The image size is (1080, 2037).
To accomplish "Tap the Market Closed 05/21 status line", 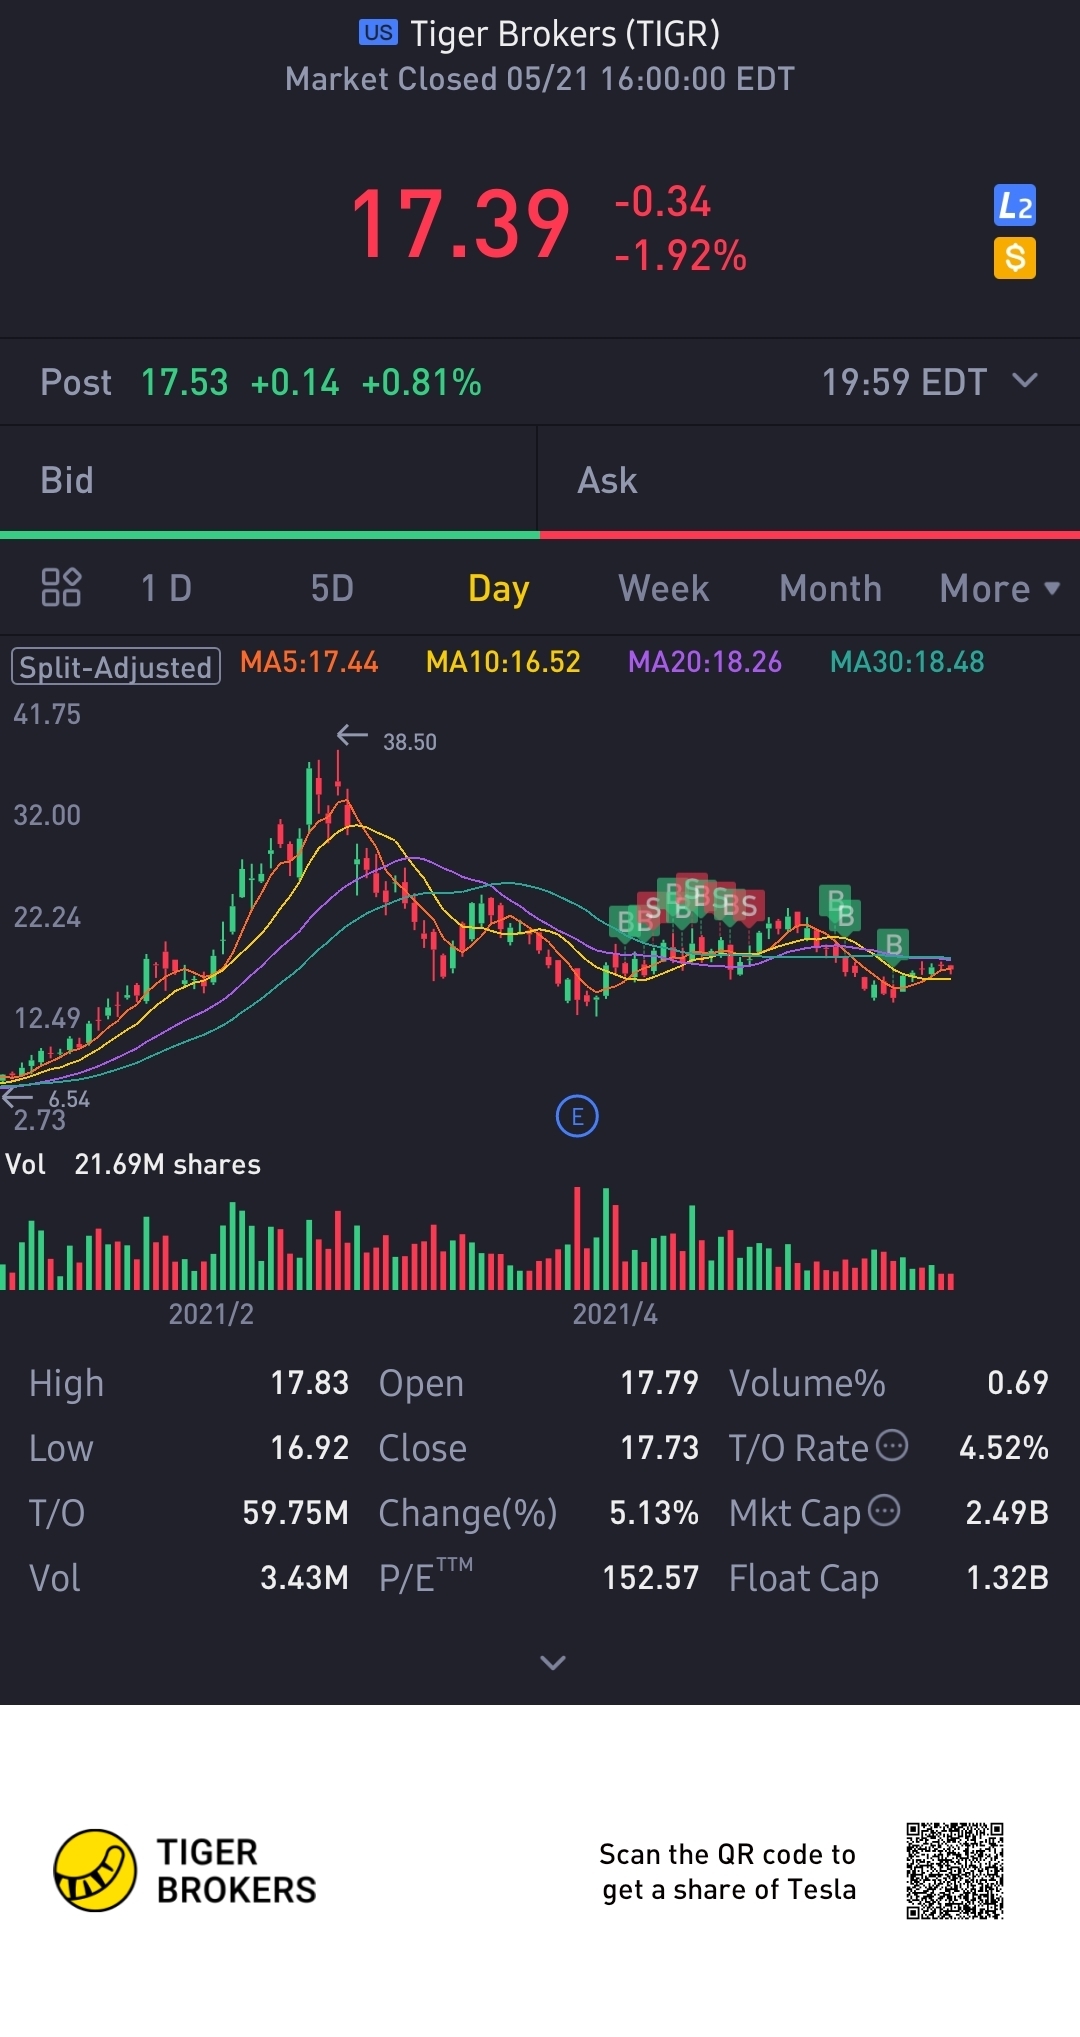I will 540,79.
